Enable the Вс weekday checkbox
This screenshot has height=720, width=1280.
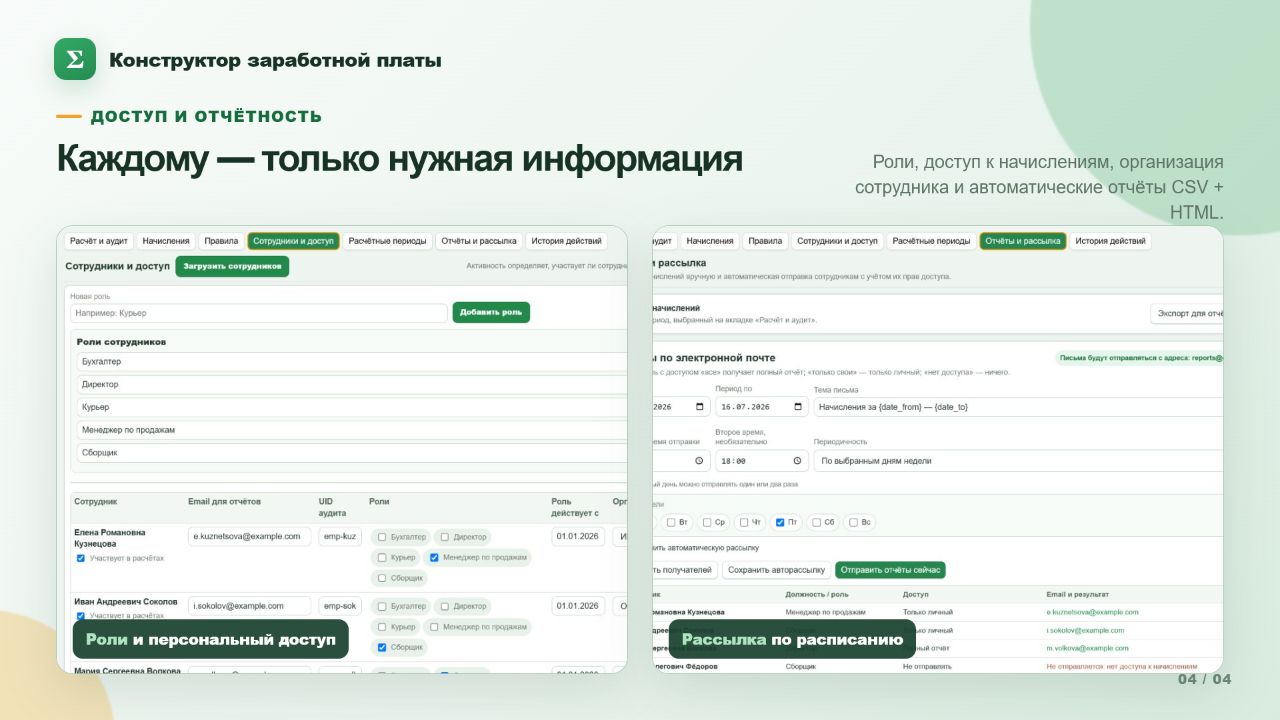(x=853, y=522)
